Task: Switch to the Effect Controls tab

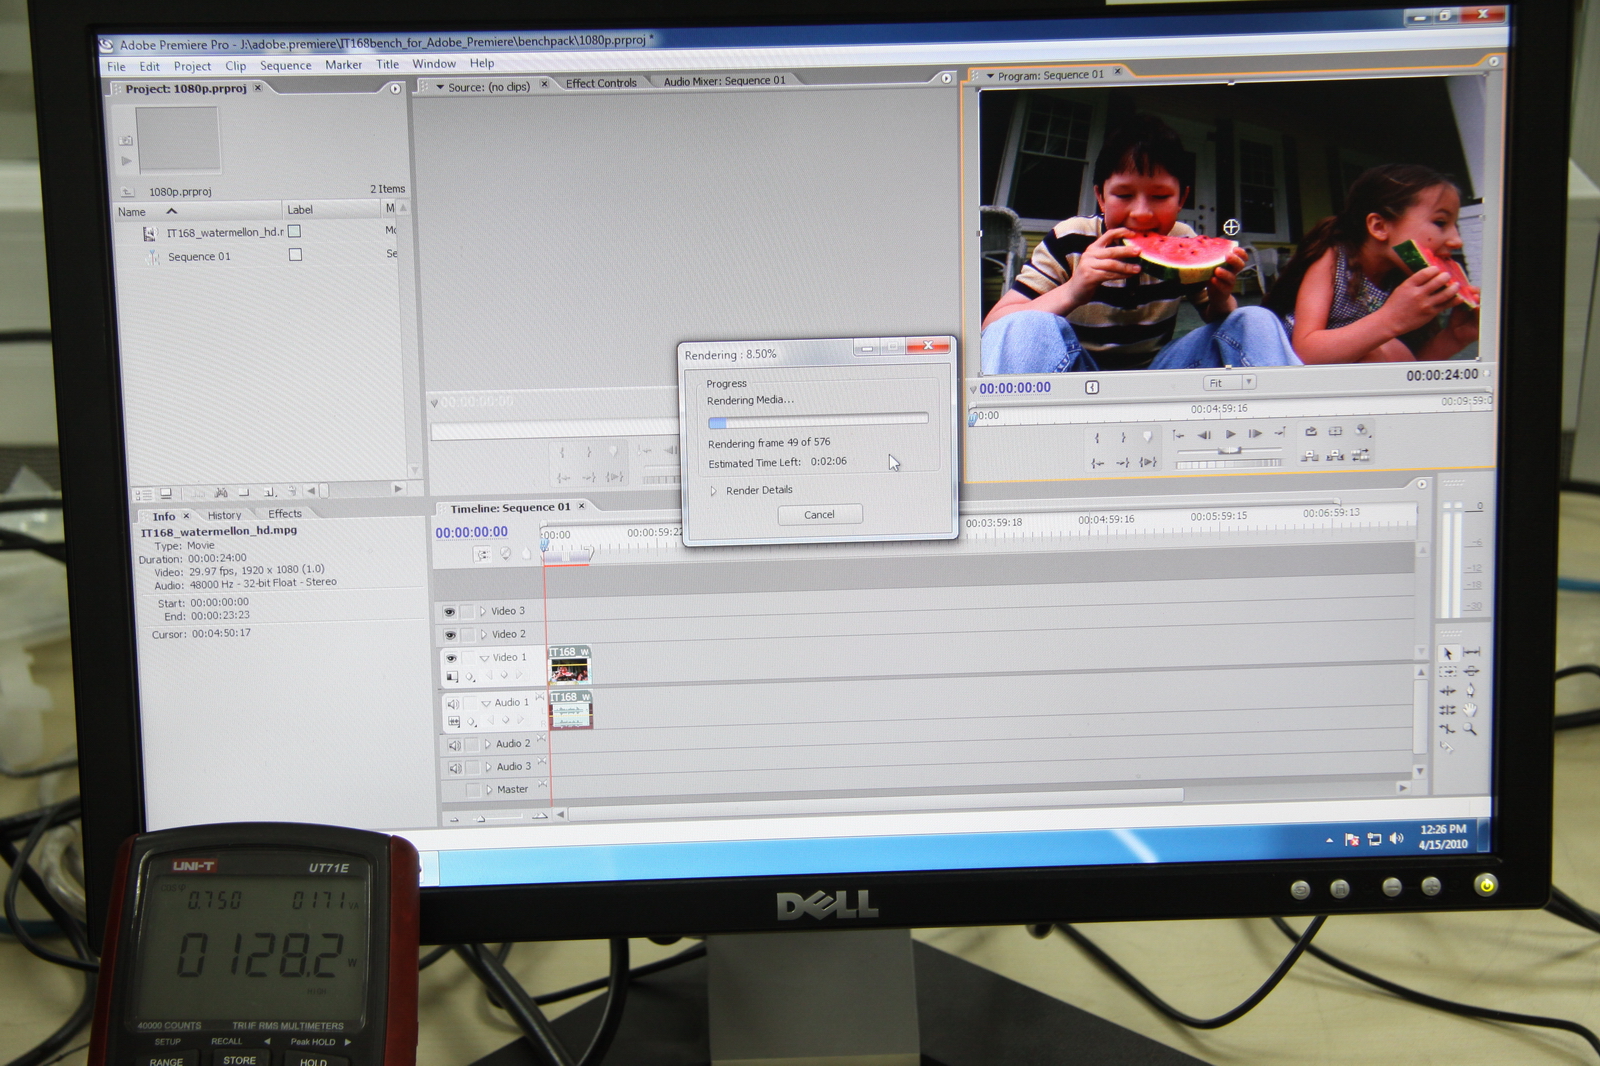Action: 600,83
